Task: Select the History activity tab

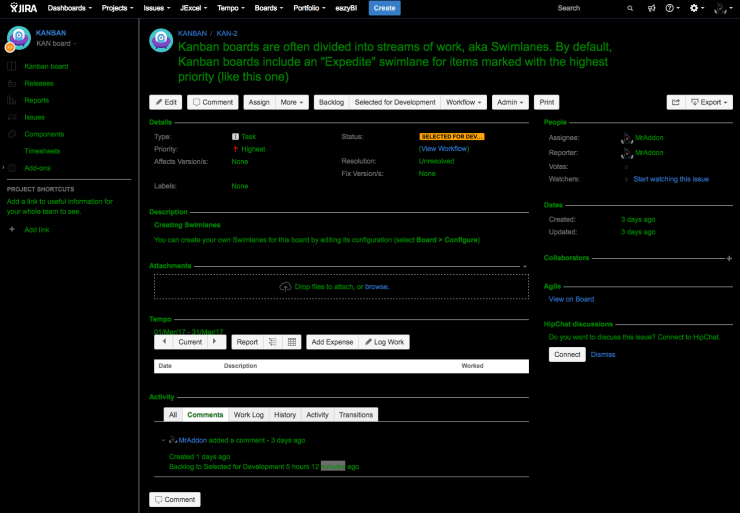Action: click(x=285, y=414)
